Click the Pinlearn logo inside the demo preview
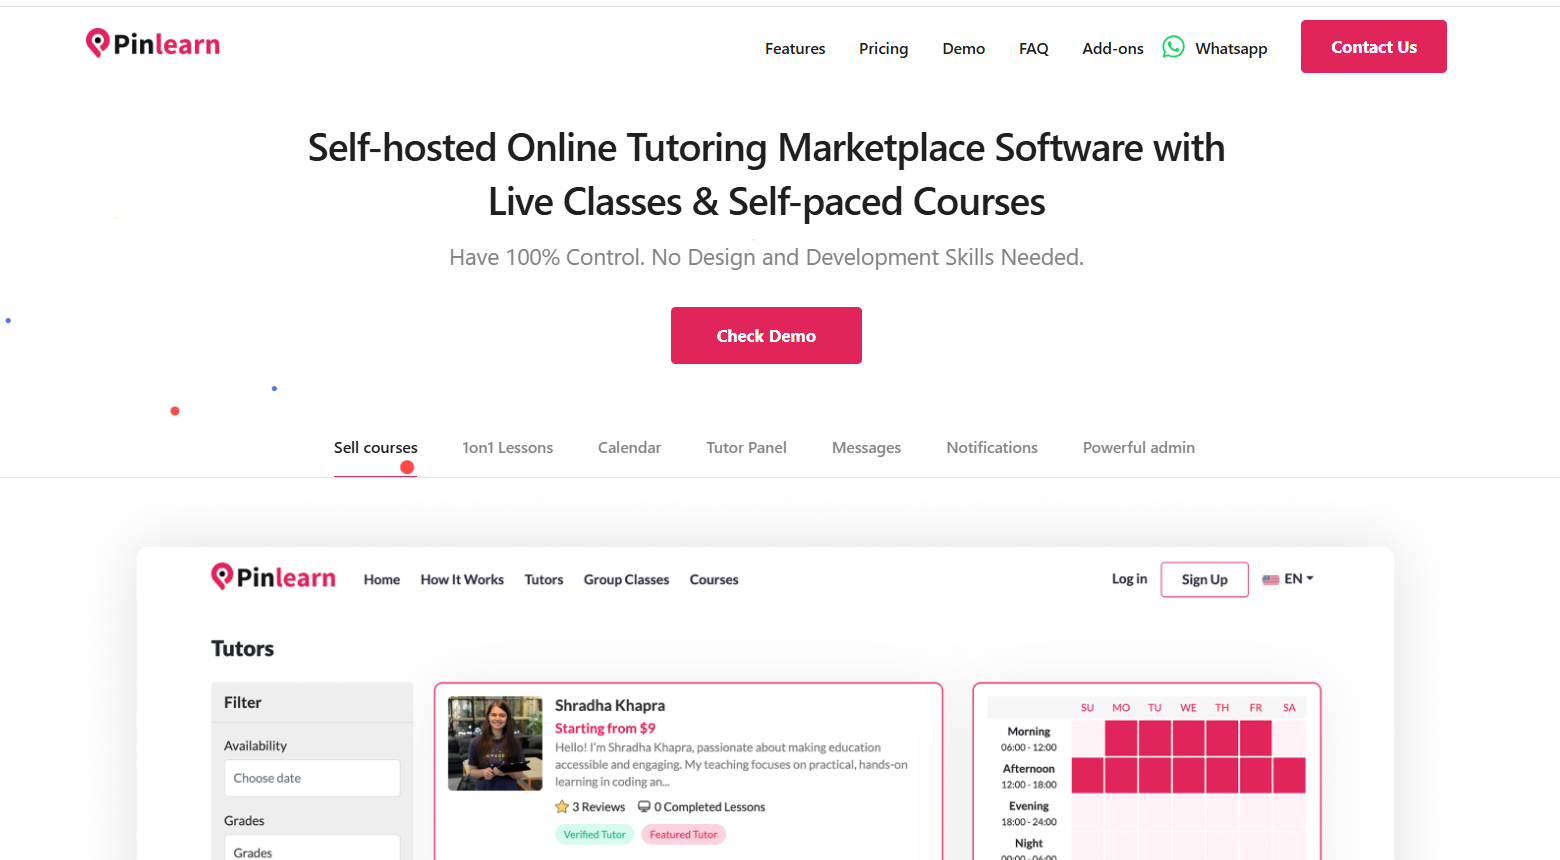This screenshot has height=860, width=1560. point(272,577)
